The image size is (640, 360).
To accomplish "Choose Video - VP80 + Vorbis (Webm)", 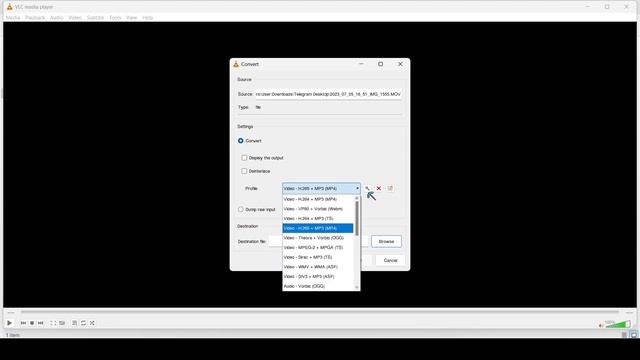I will (x=318, y=209).
